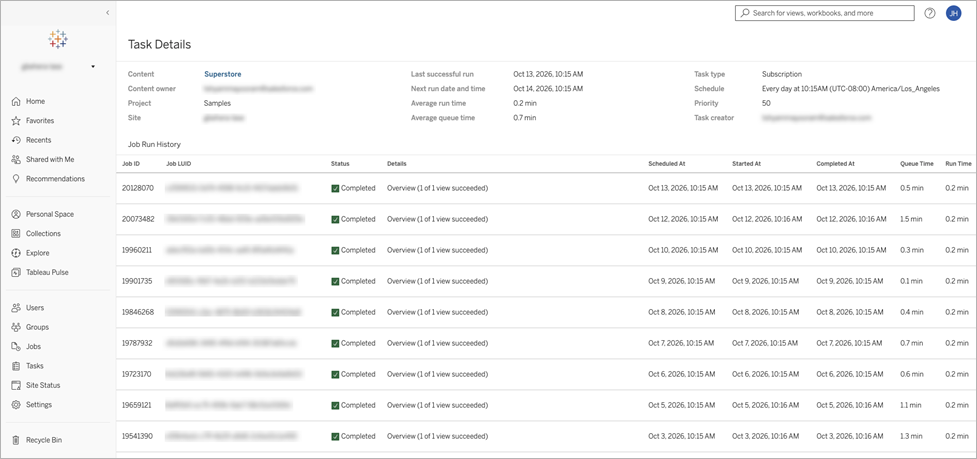The image size is (977, 459).
Task: Click the Recommendations lightbulb icon
Action: 16,179
